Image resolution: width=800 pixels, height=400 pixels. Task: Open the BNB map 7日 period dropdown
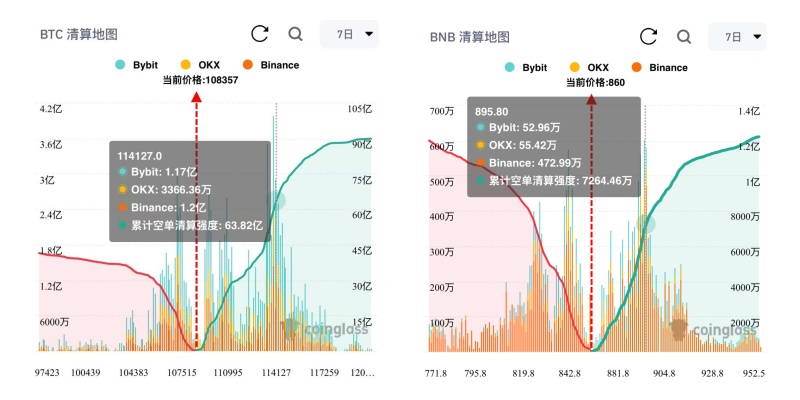coord(738,37)
